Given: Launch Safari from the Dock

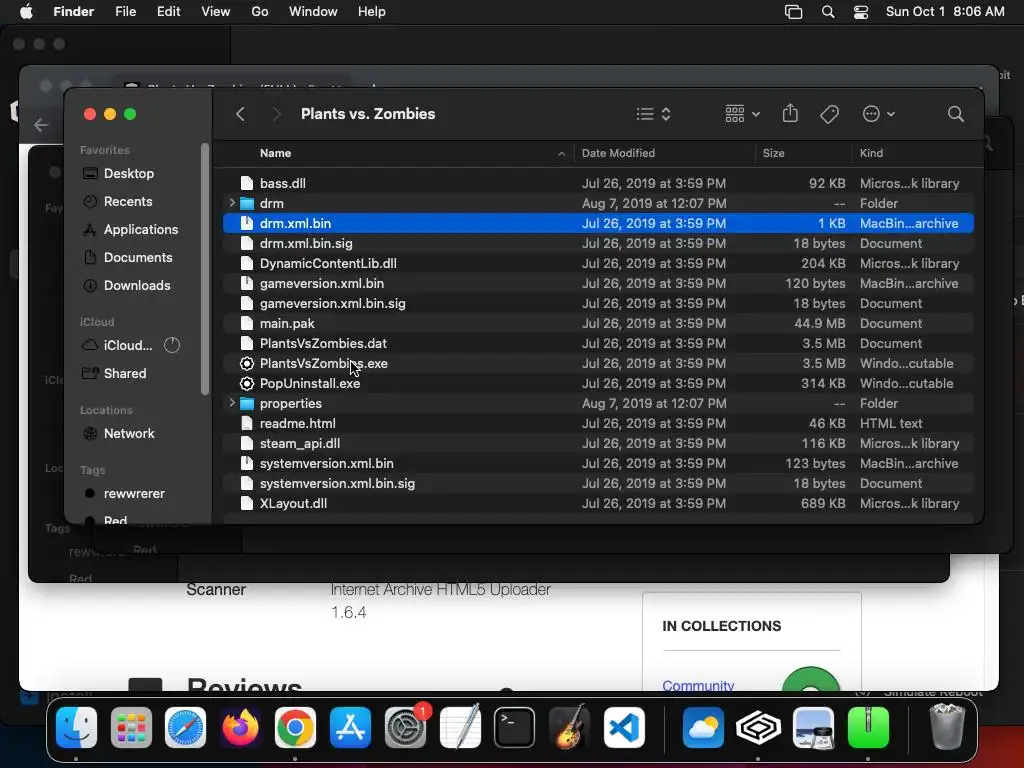Looking at the screenshot, I should coord(185,728).
